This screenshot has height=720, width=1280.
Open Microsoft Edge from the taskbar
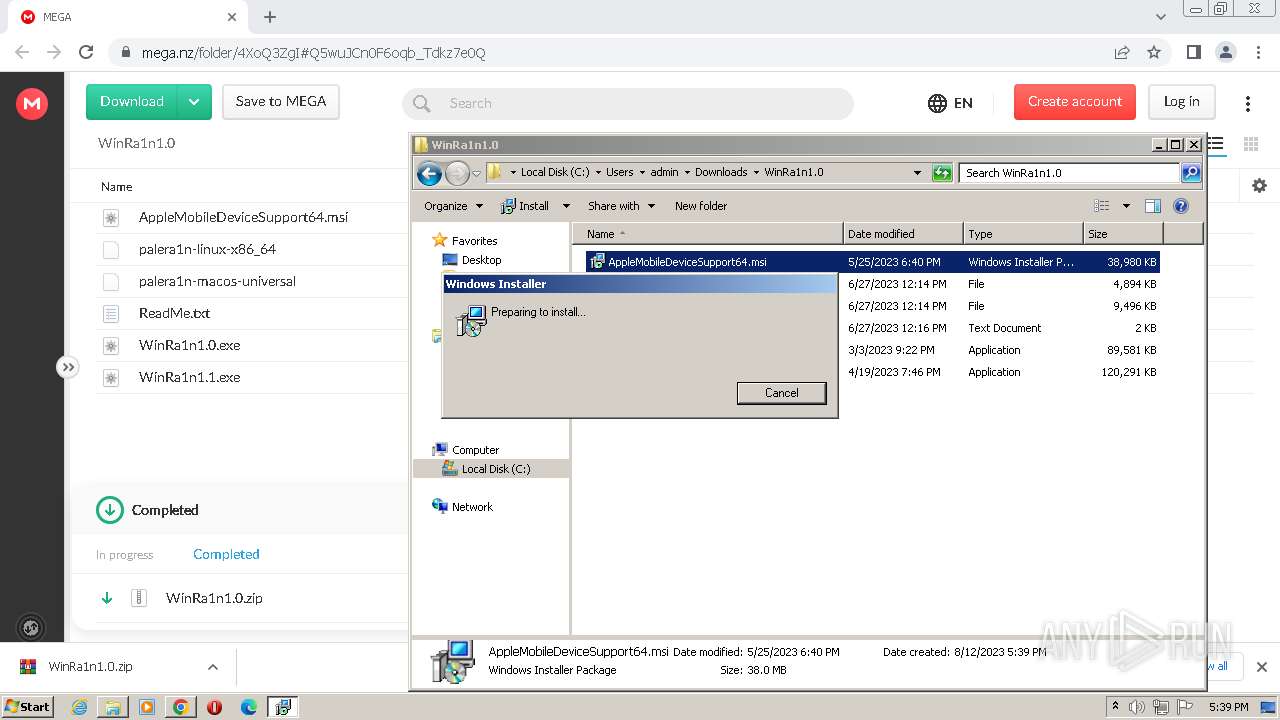[x=249, y=707]
